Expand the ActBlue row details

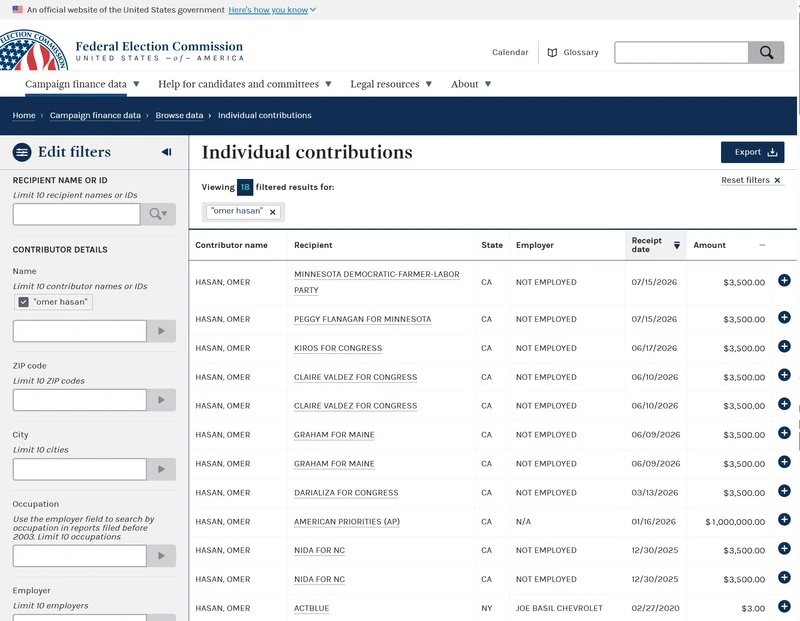tap(784, 606)
